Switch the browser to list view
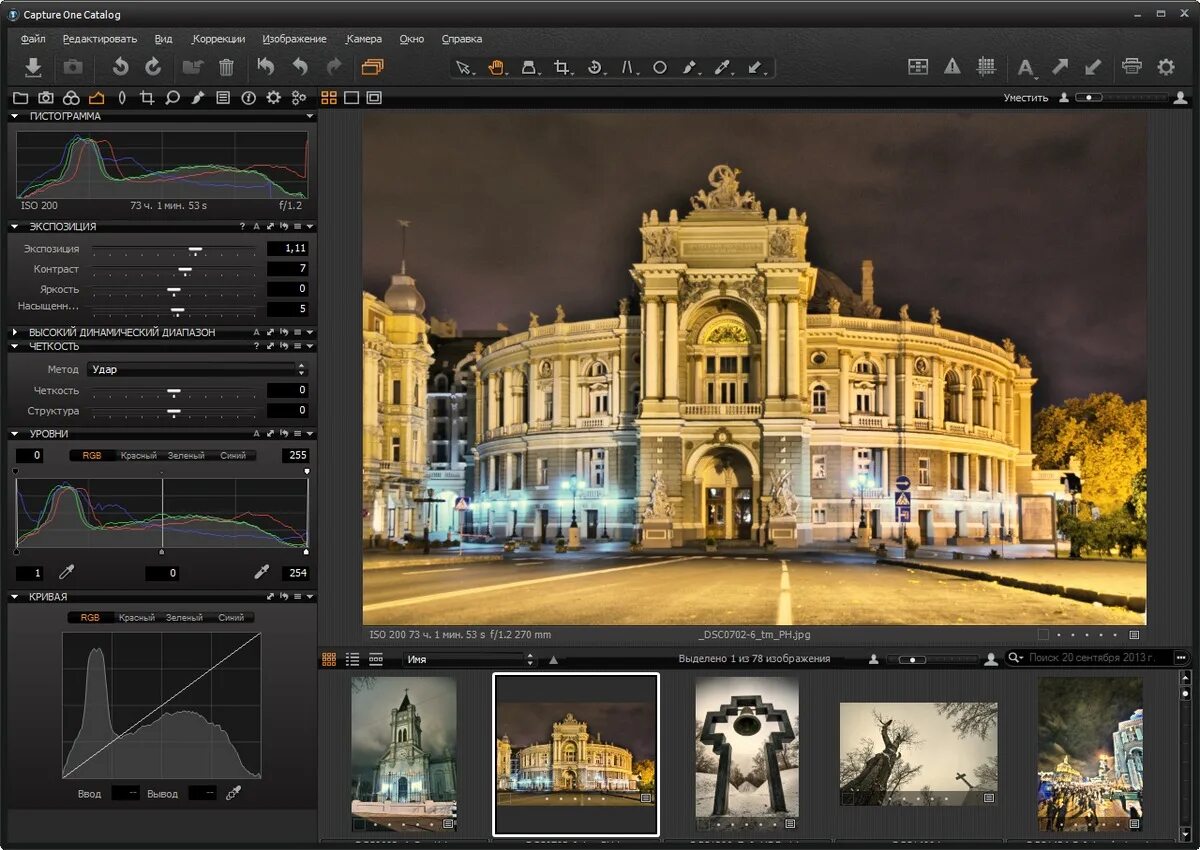 click(x=352, y=659)
